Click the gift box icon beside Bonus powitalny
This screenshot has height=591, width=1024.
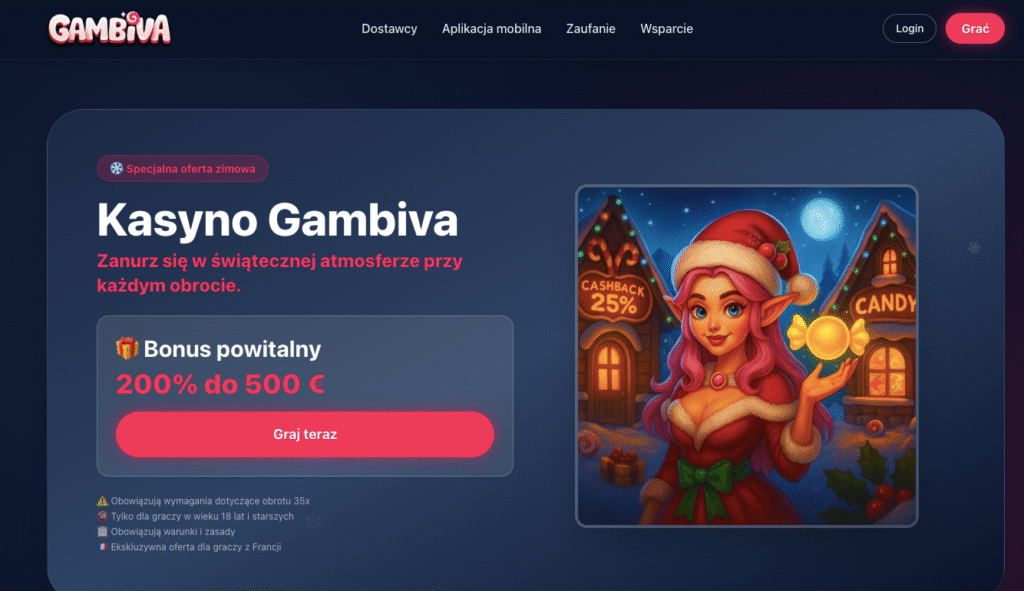click(x=127, y=348)
